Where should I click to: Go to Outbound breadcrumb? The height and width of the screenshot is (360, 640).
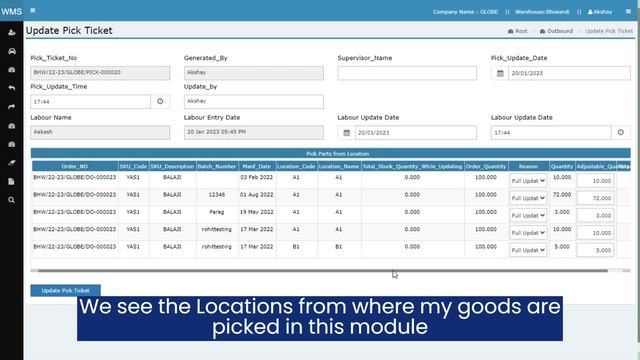556,31
